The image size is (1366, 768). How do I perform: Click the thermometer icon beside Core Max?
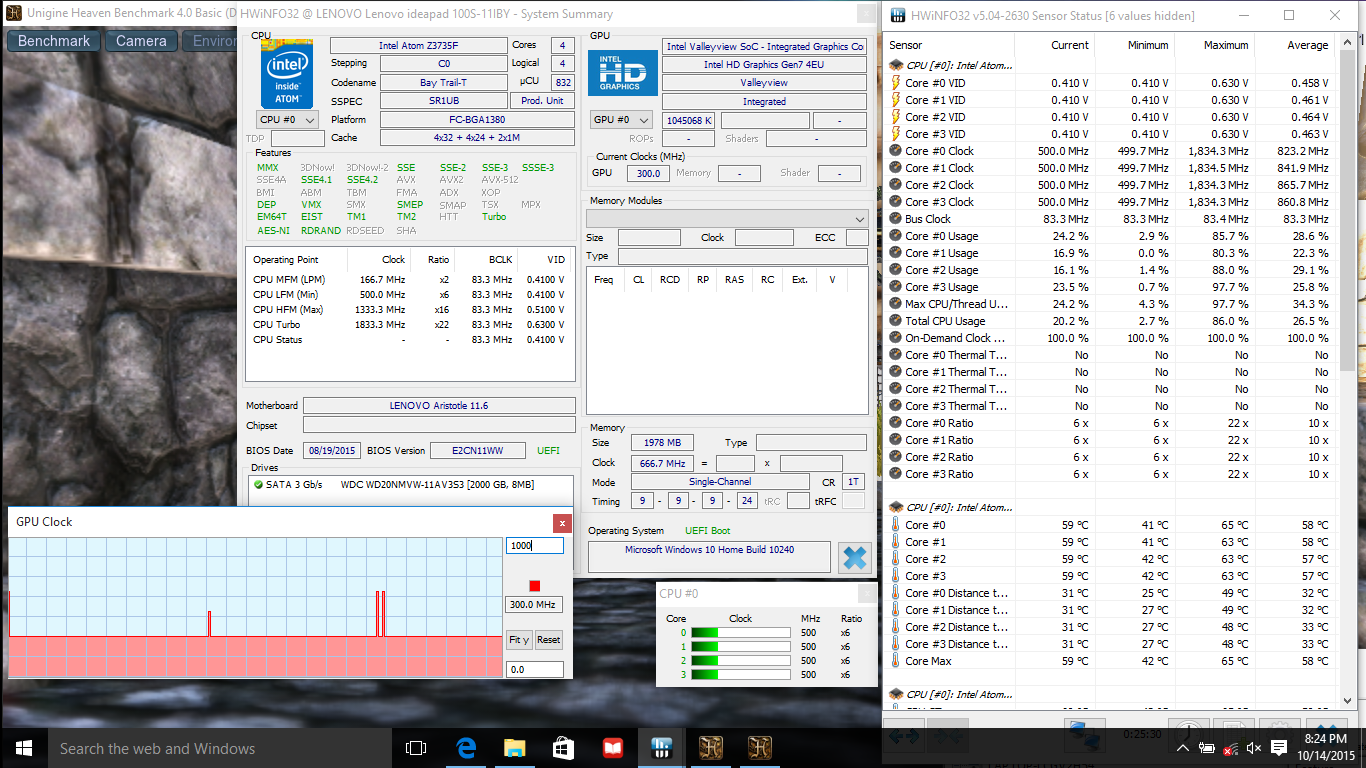coord(896,661)
